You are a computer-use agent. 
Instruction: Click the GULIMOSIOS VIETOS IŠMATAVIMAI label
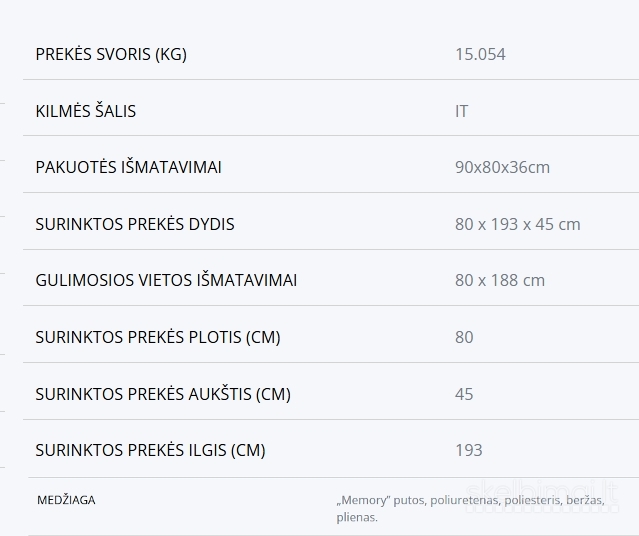[166, 280]
